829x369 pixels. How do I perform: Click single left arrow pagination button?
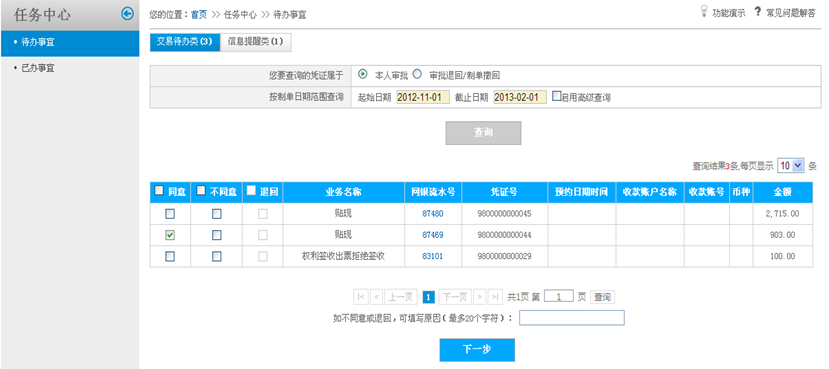pyautogui.click(x=376, y=297)
